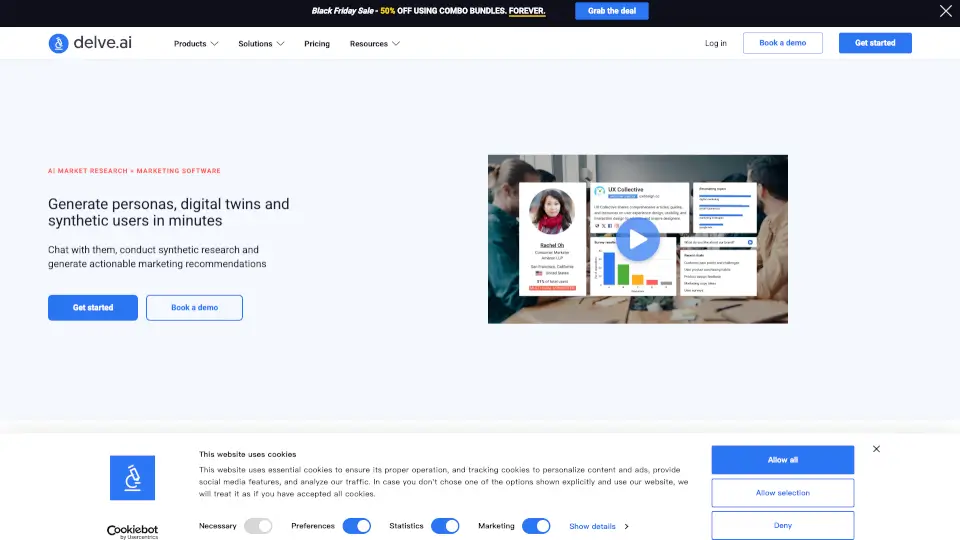960x540 pixels.
Task: Click the Cookiebot by Usercentrics logo
Action: (132, 530)
